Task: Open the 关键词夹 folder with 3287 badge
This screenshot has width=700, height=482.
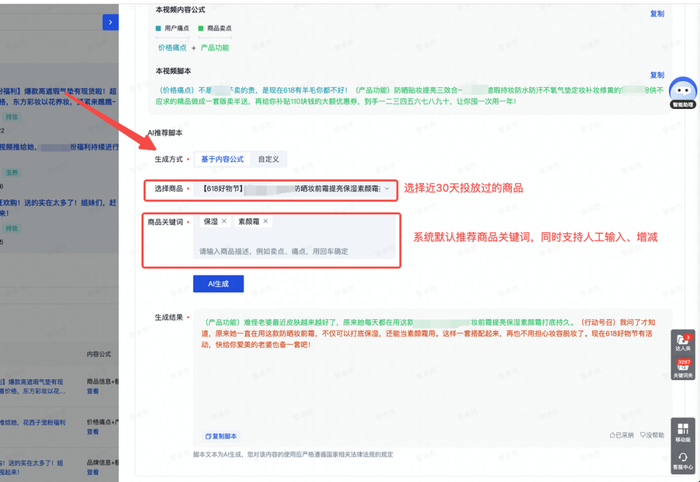Action: (683, 368)
